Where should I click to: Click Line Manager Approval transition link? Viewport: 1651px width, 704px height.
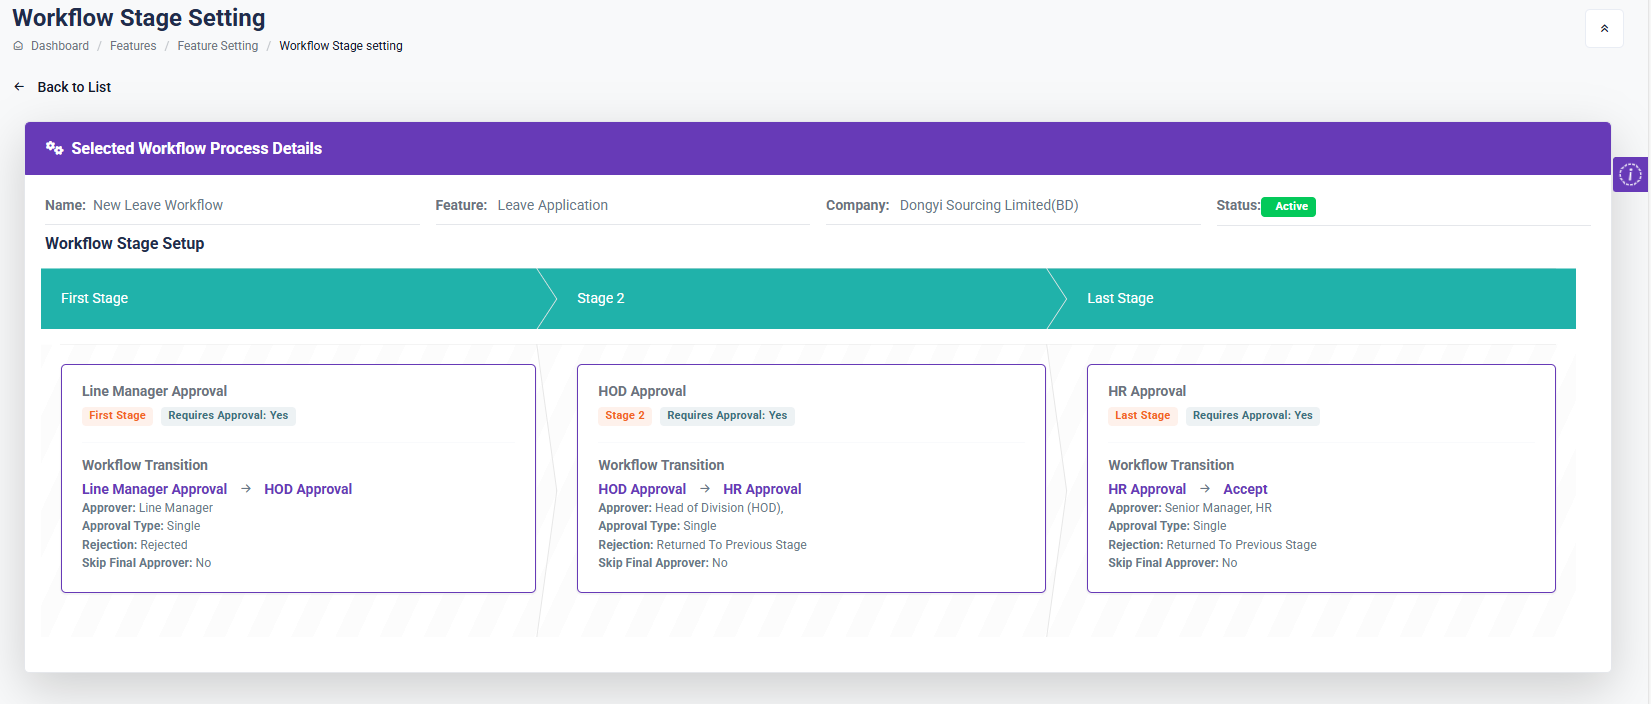154,489
